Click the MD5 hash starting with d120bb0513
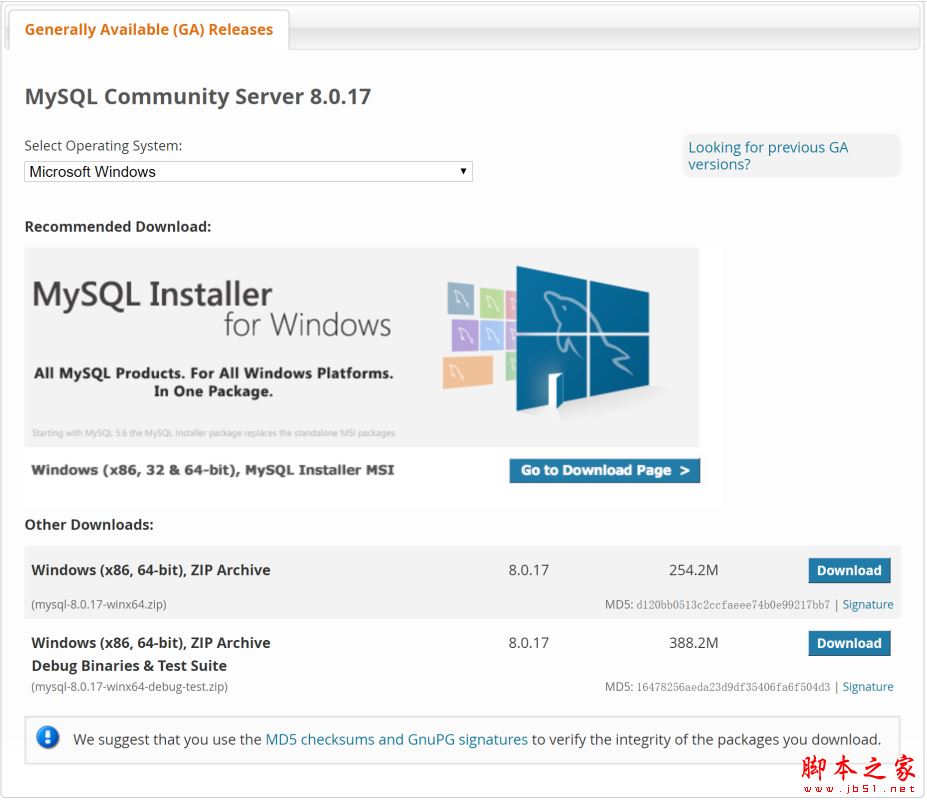927x800 pixels. 733,605
